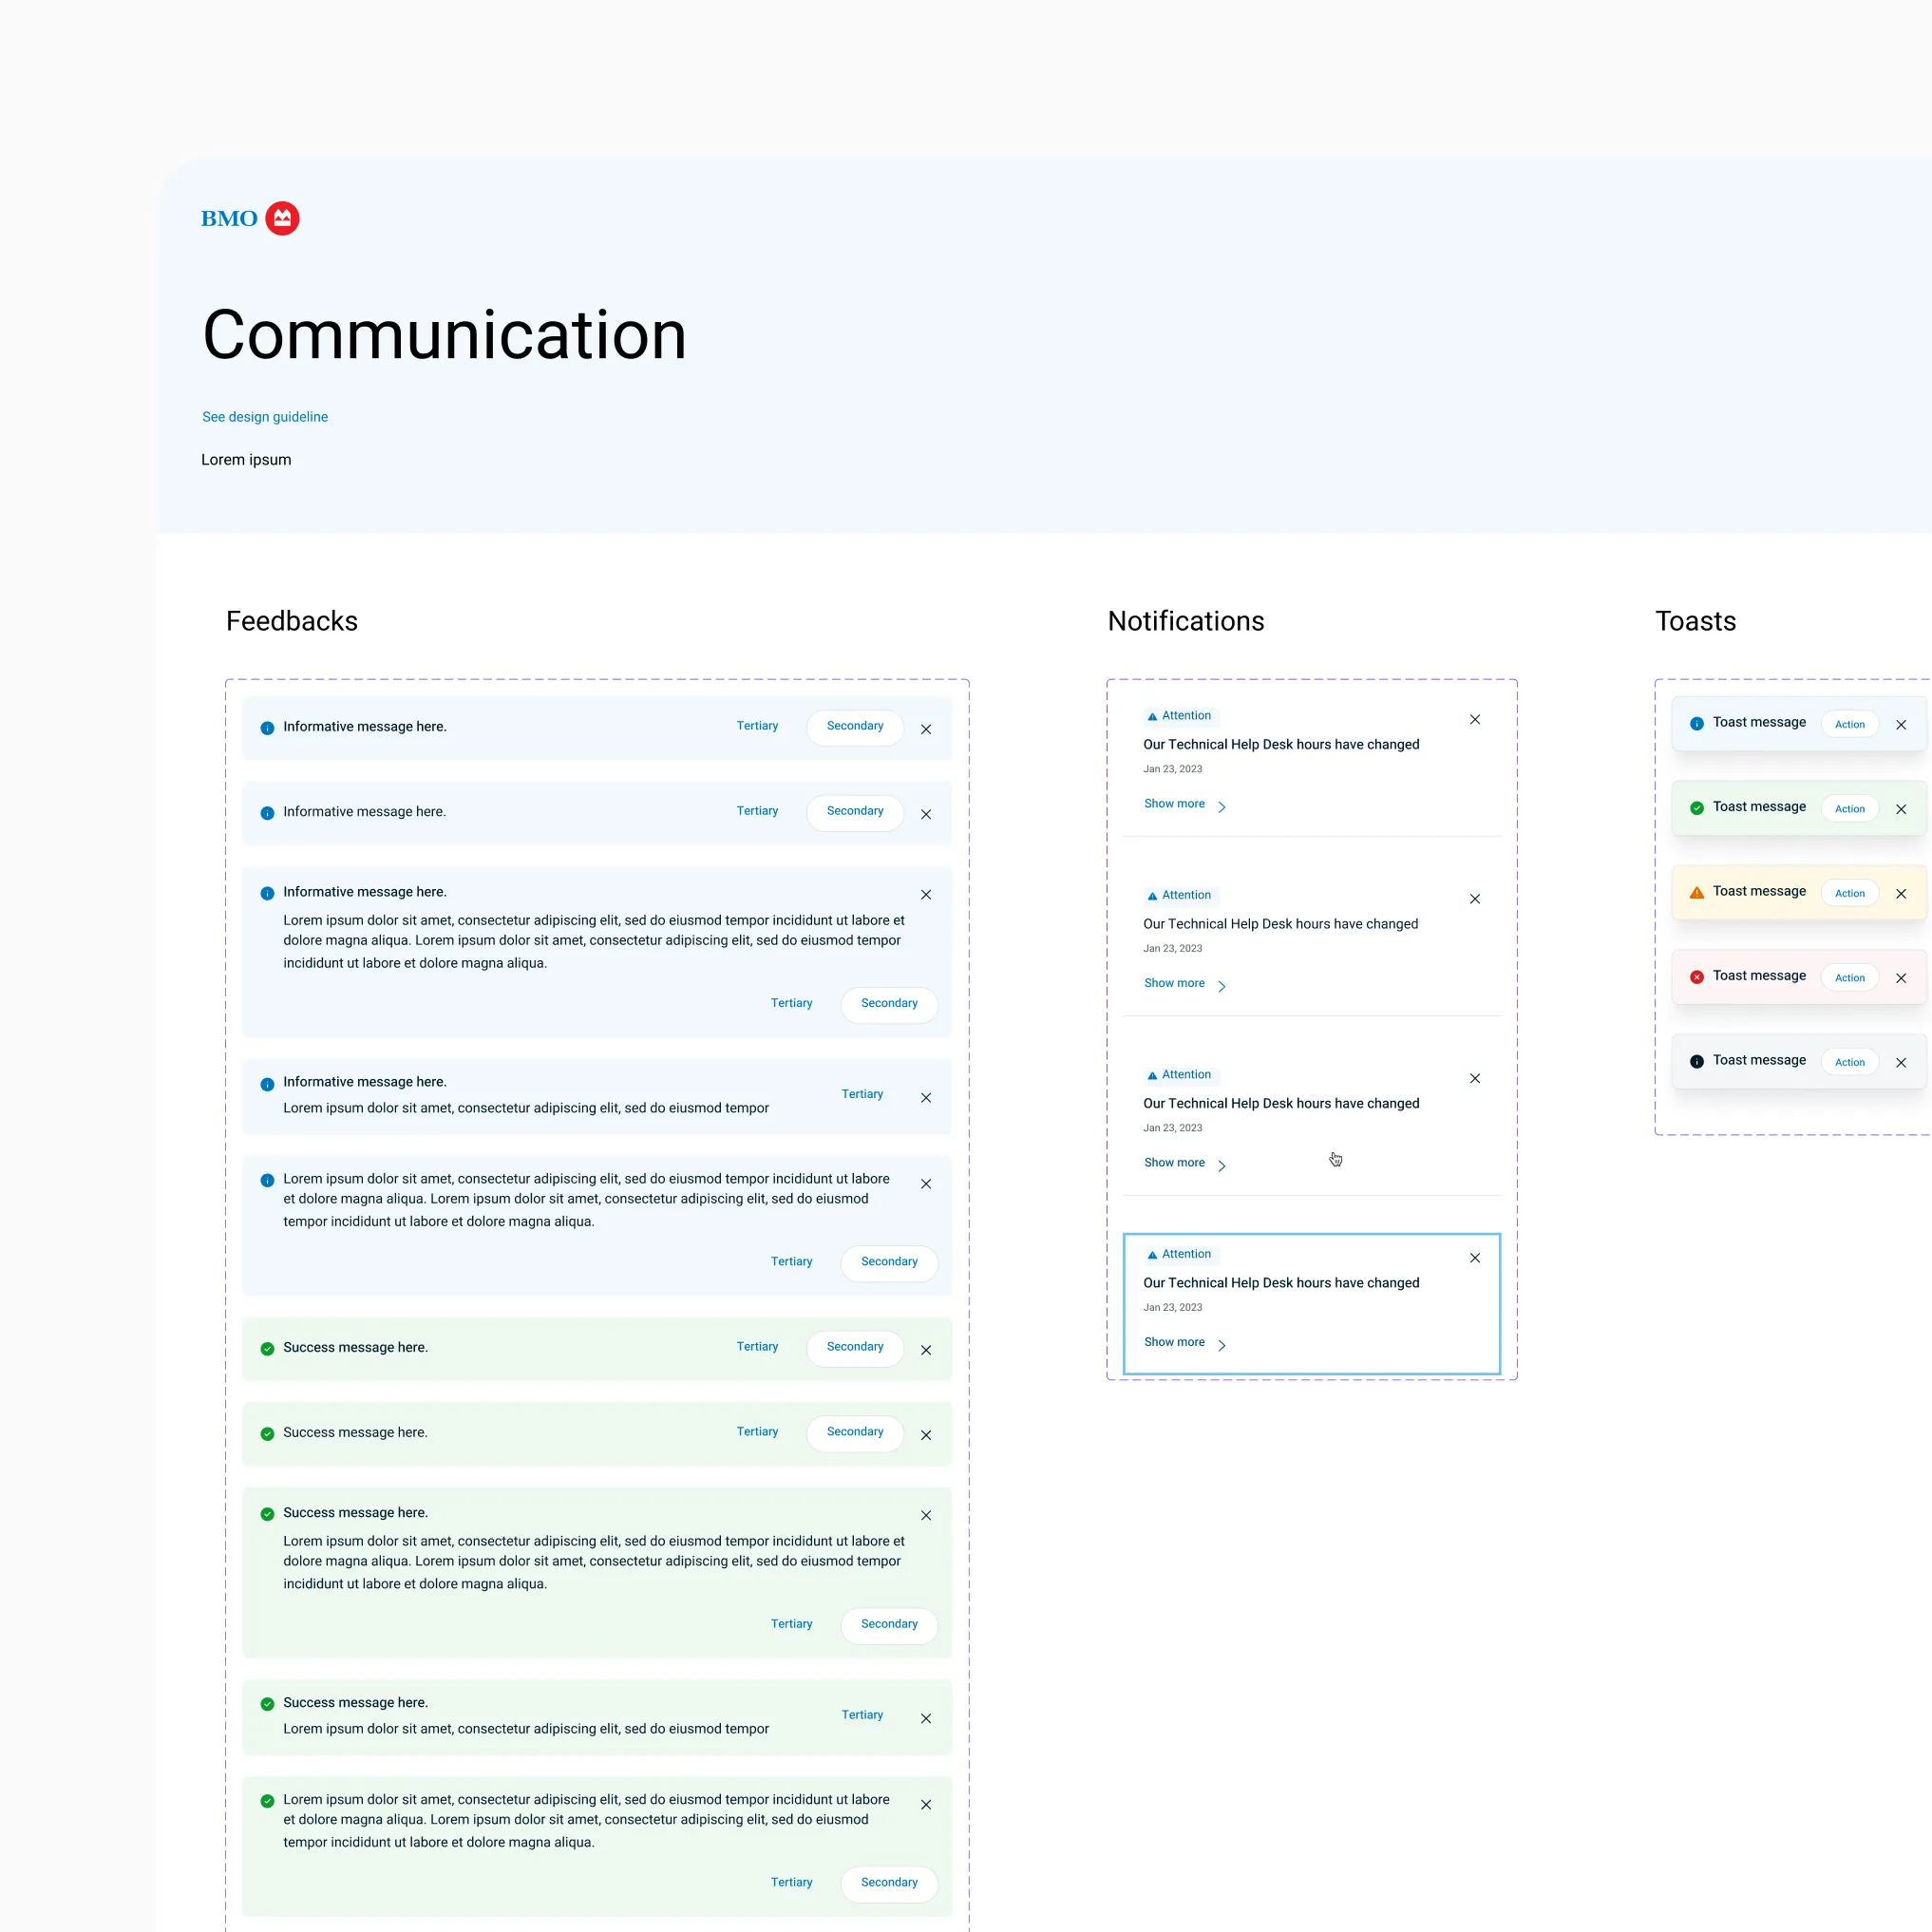Click Action on the green success toast
This screenshot has height=1932, width=1932.
pyautogui.click(x=1850, y=808)
